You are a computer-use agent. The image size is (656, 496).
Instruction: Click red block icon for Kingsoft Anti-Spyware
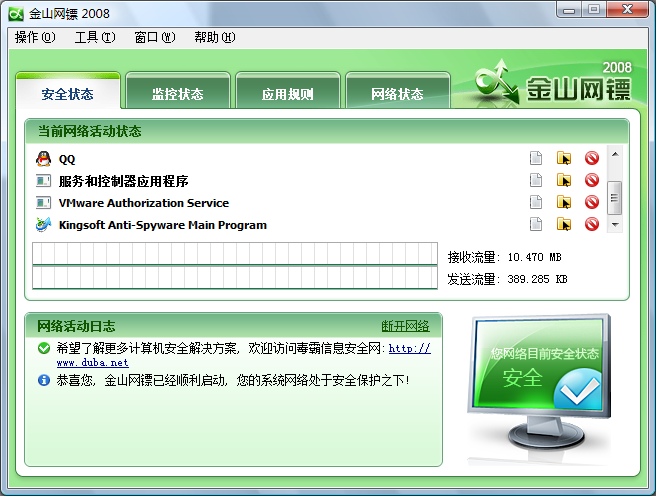tap(591, 225)
